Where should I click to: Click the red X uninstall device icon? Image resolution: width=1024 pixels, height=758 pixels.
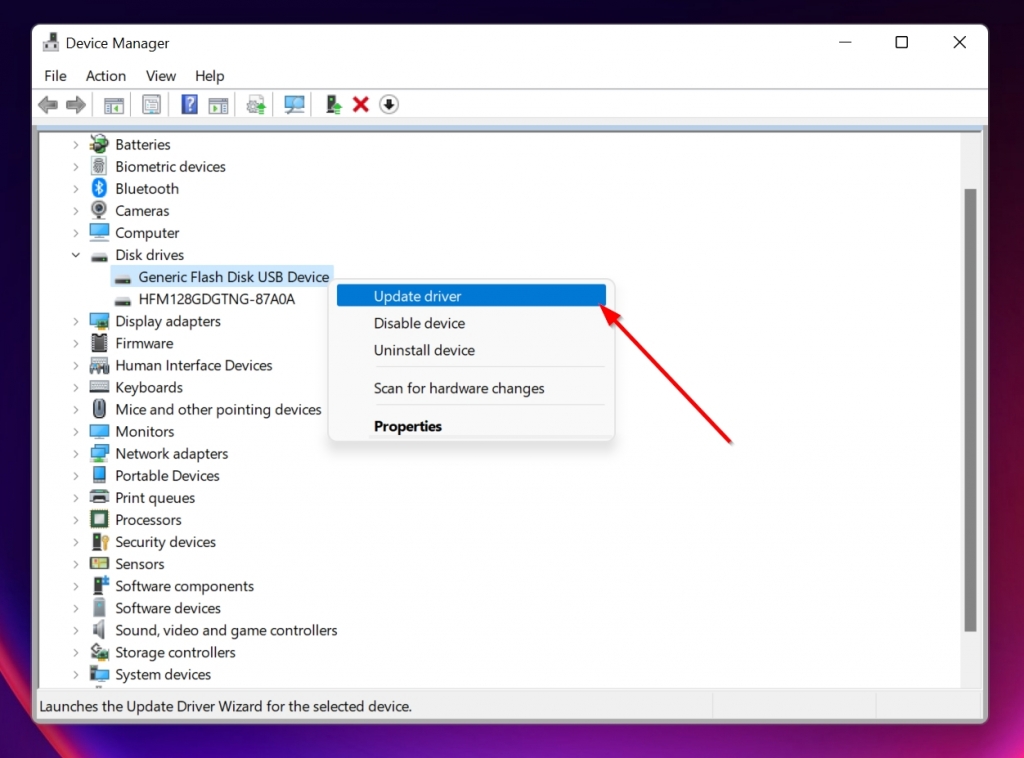coord(361,104)
